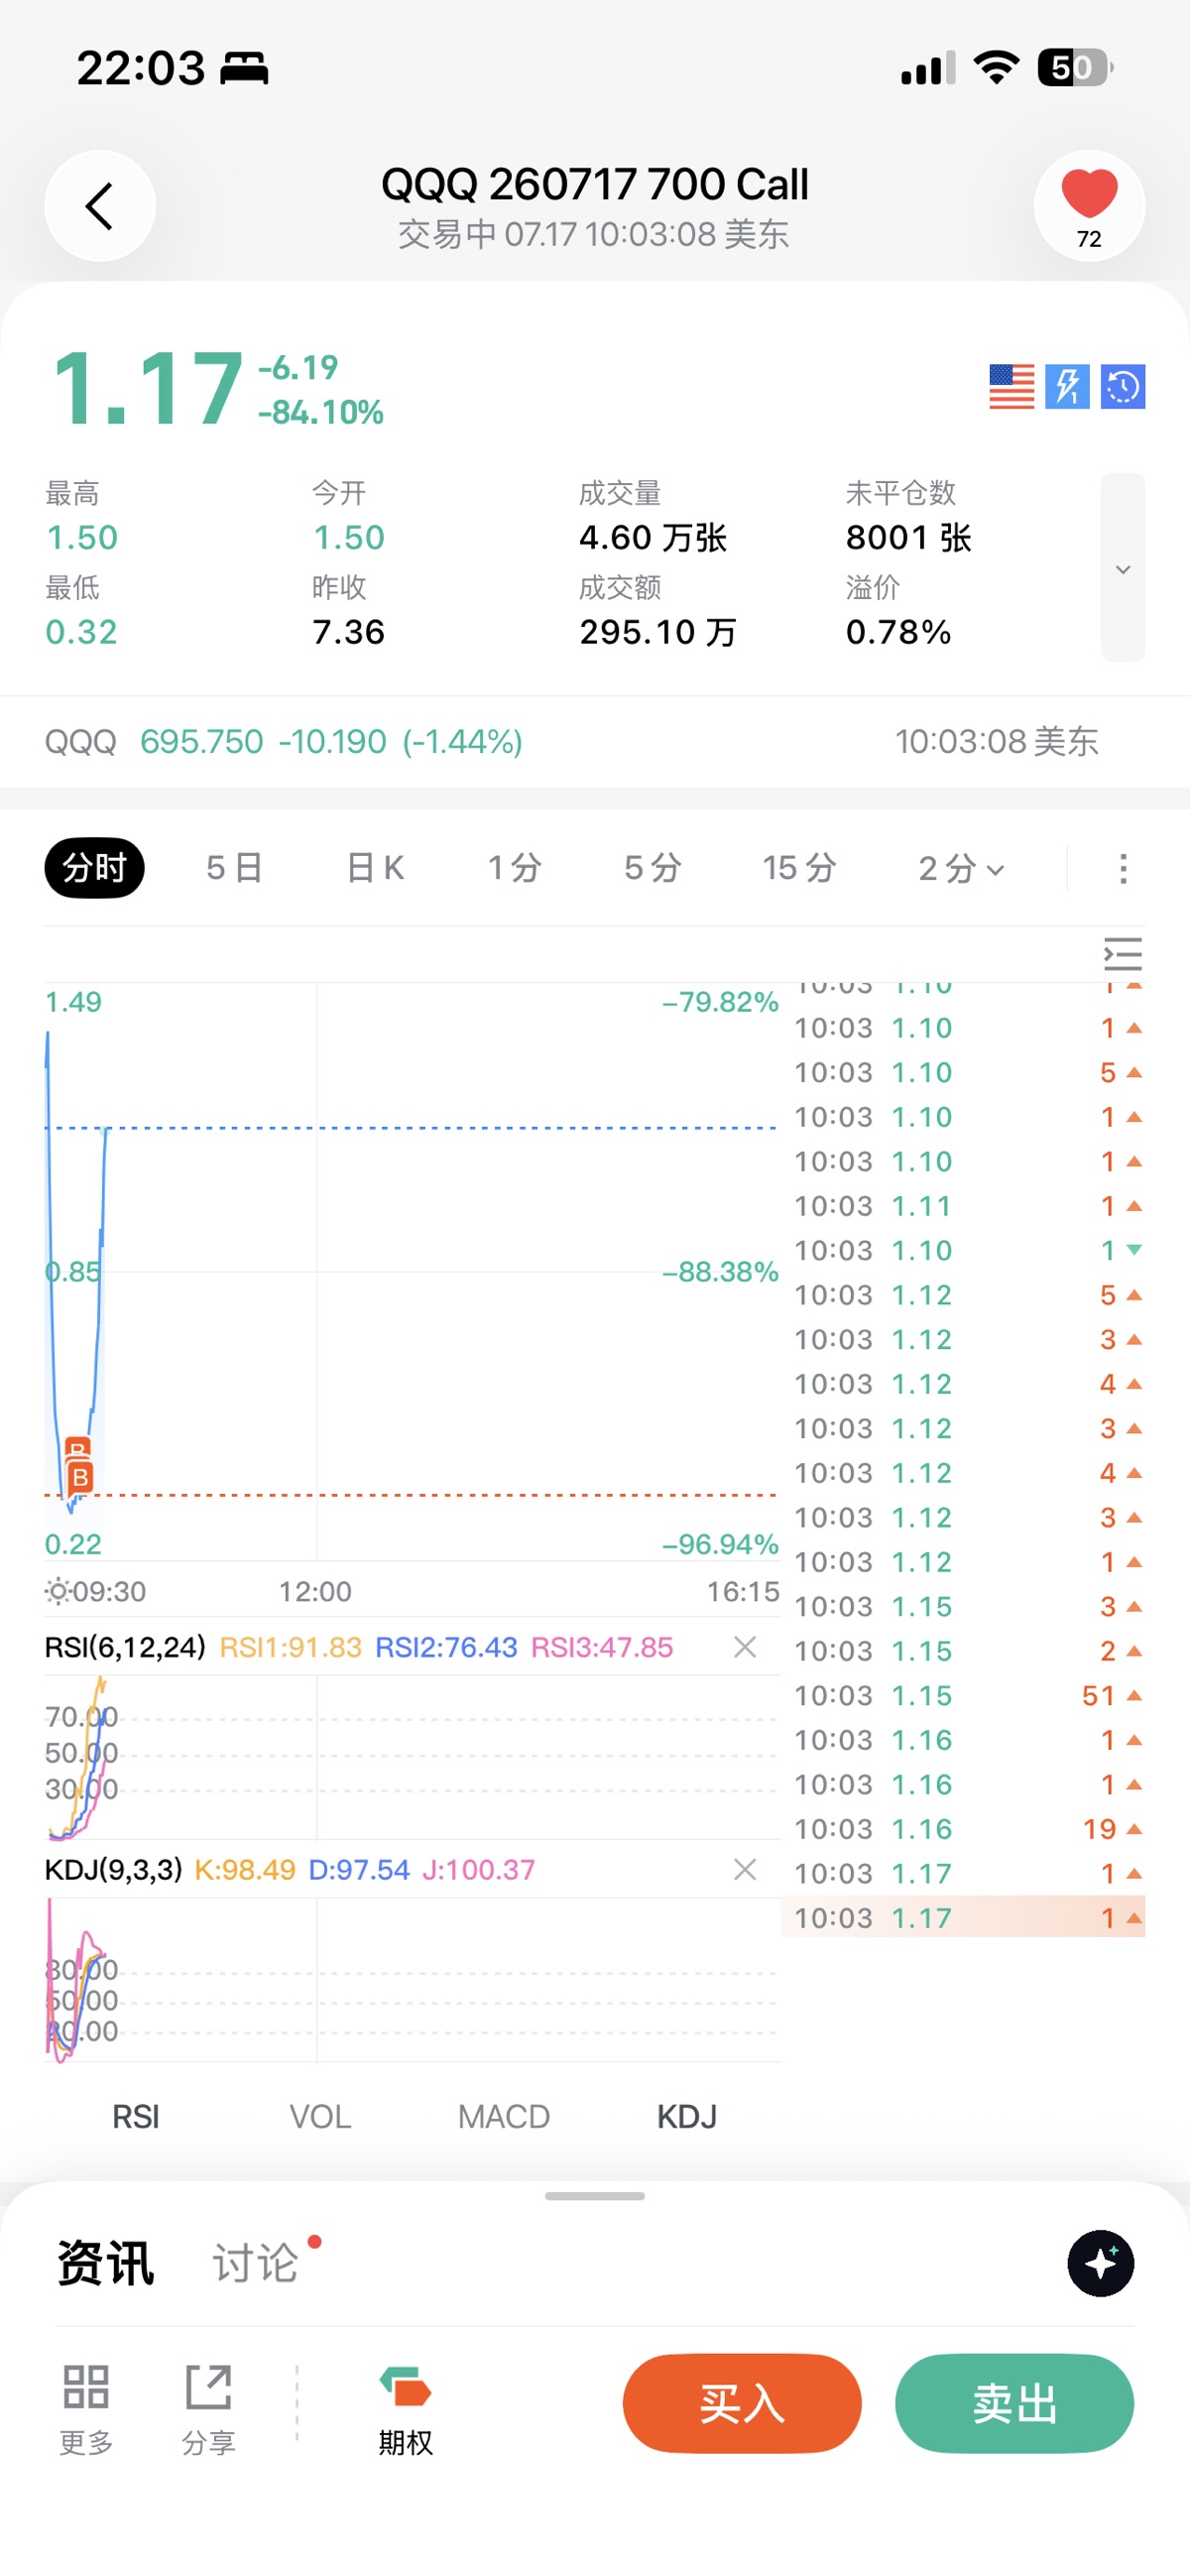
Task: Tap the 分享 share icon
Action: (209, 2410)
